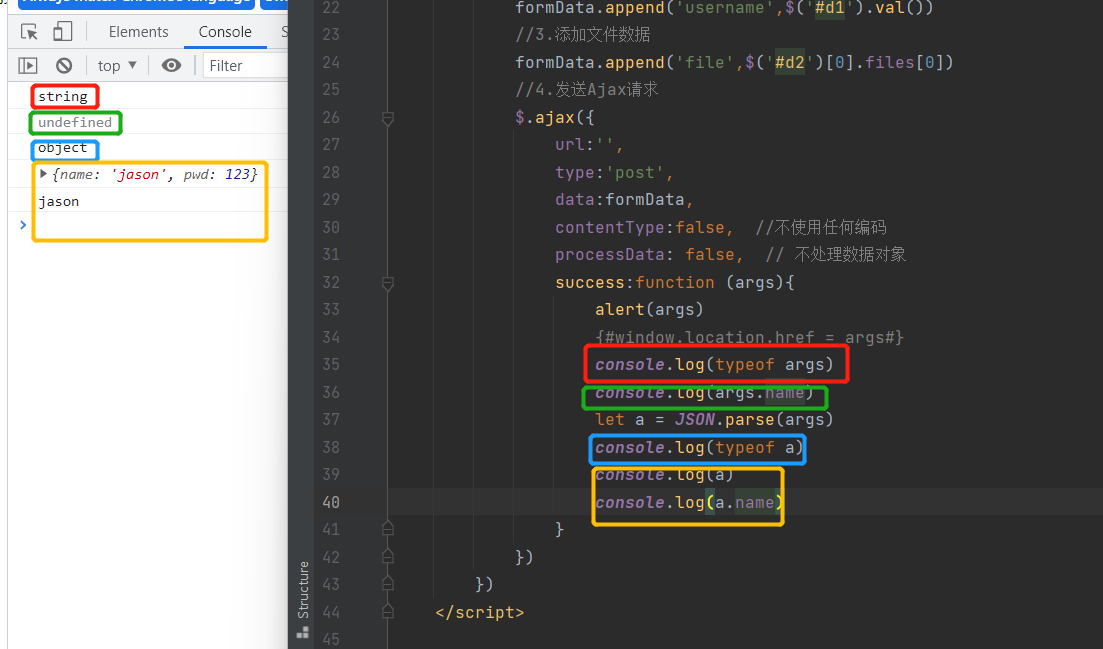
Task: Click the console prompt chevron
Action: coord(23,225)
